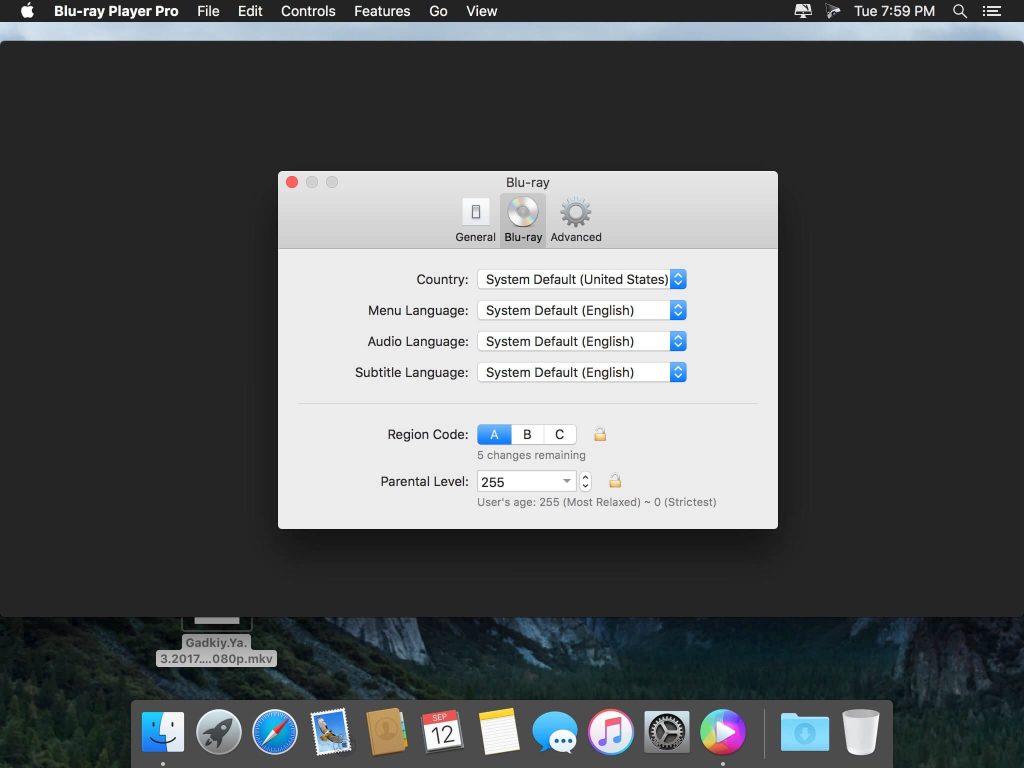
Task: Open the Subtitle Language dropdown
Action: coord(581,372)
